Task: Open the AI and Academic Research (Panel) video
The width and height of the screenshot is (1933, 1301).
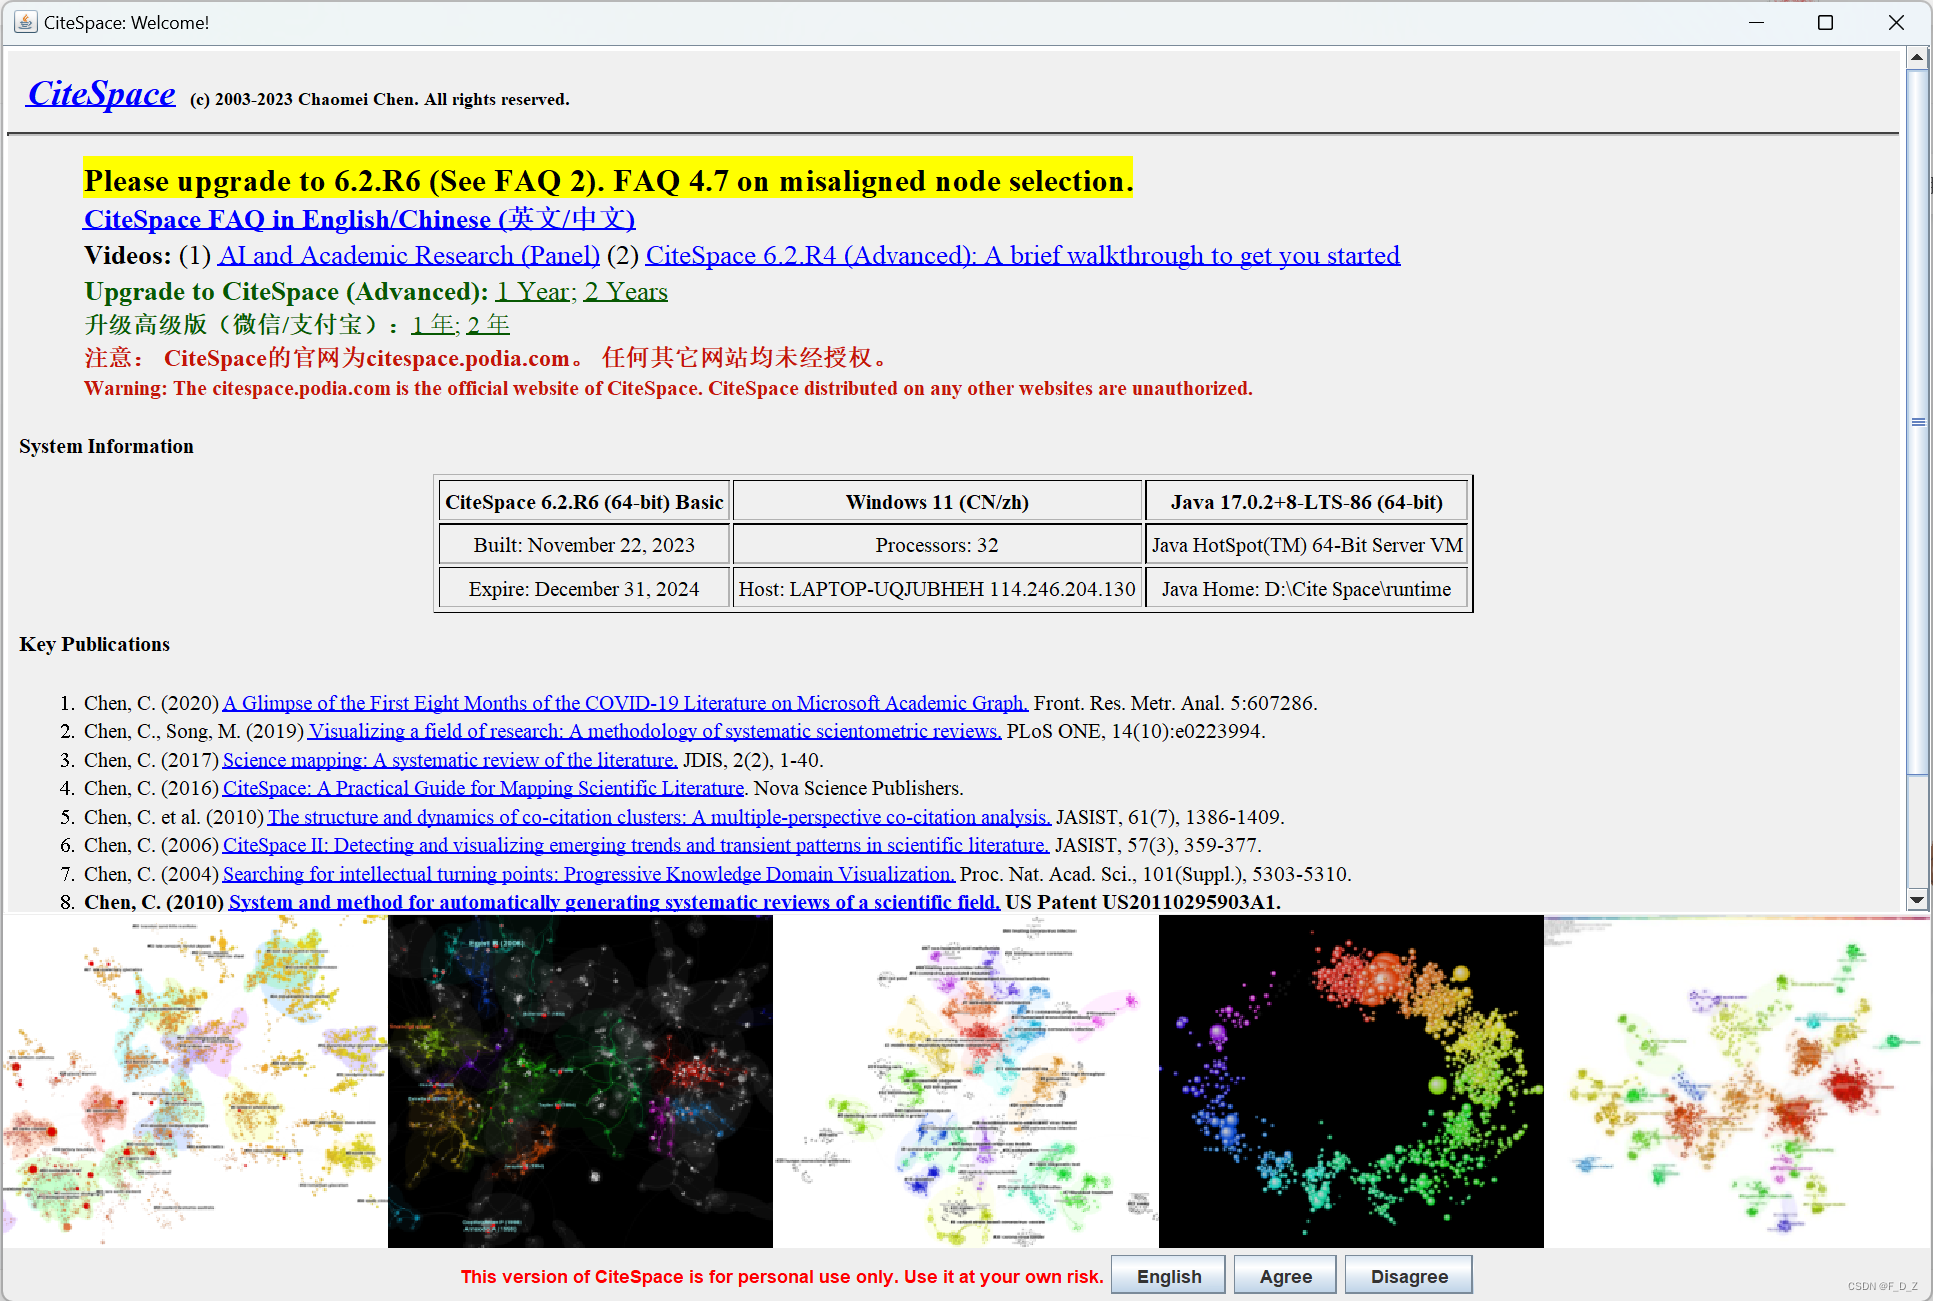Action: click(409, 255)
